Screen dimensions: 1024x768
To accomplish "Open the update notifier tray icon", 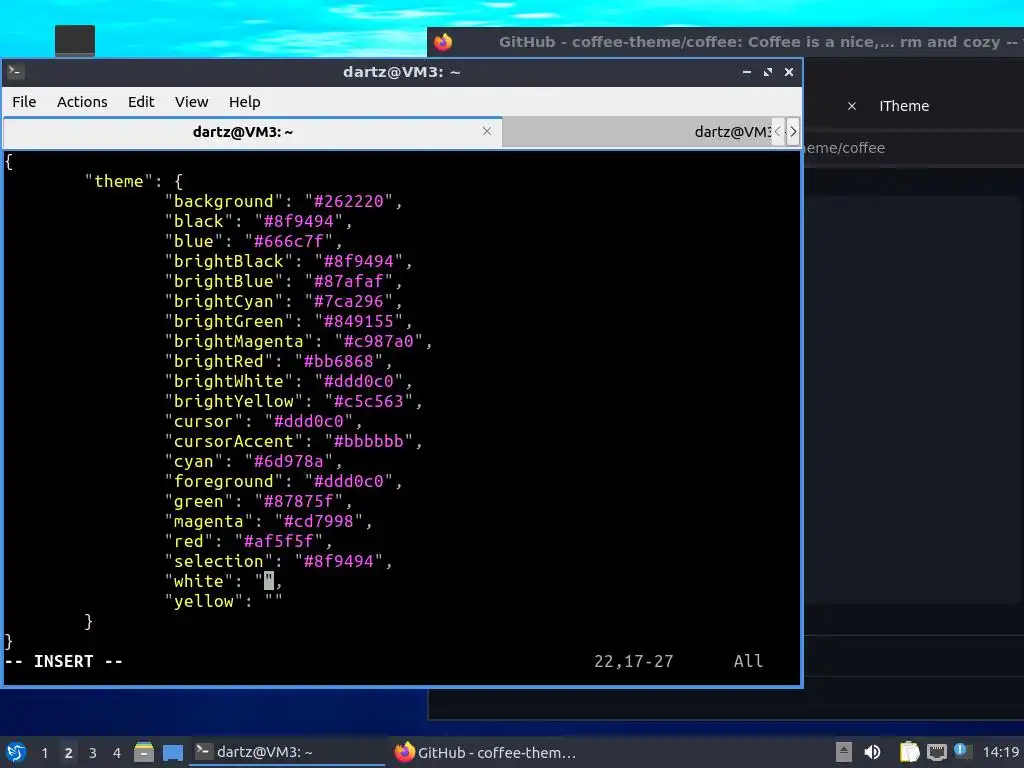I will click(x=961, y=751).
